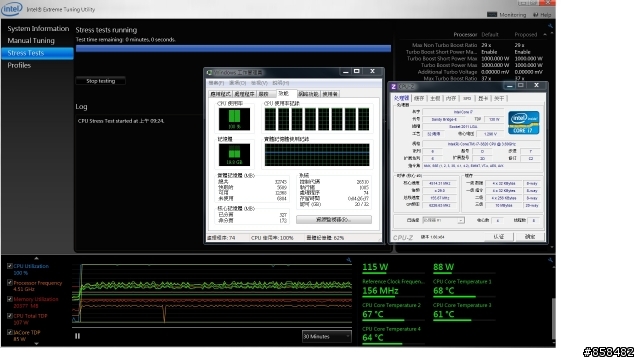Image resolution: width=640 pixels, height=360 pixels.
Task: Click the log entry CPU Stress Test started
Action: 121,121
